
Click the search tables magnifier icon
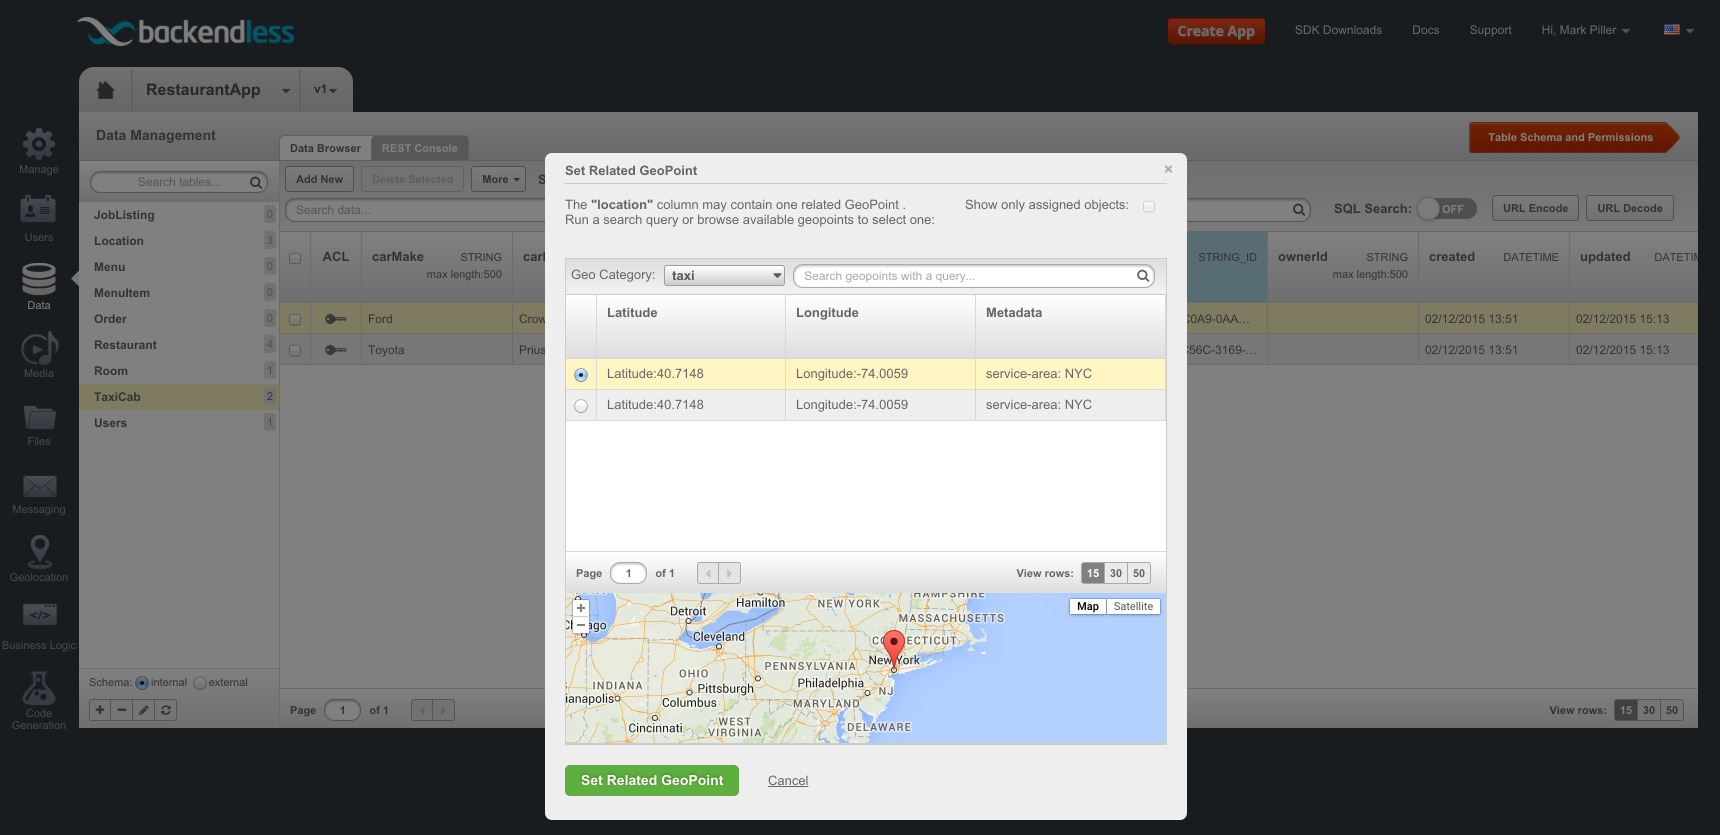point(256,182)
